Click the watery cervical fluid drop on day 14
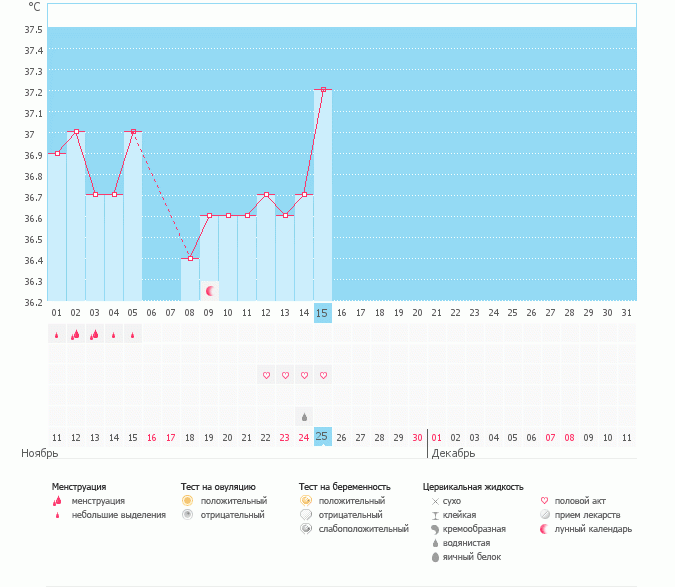 (x=304, y=417)
